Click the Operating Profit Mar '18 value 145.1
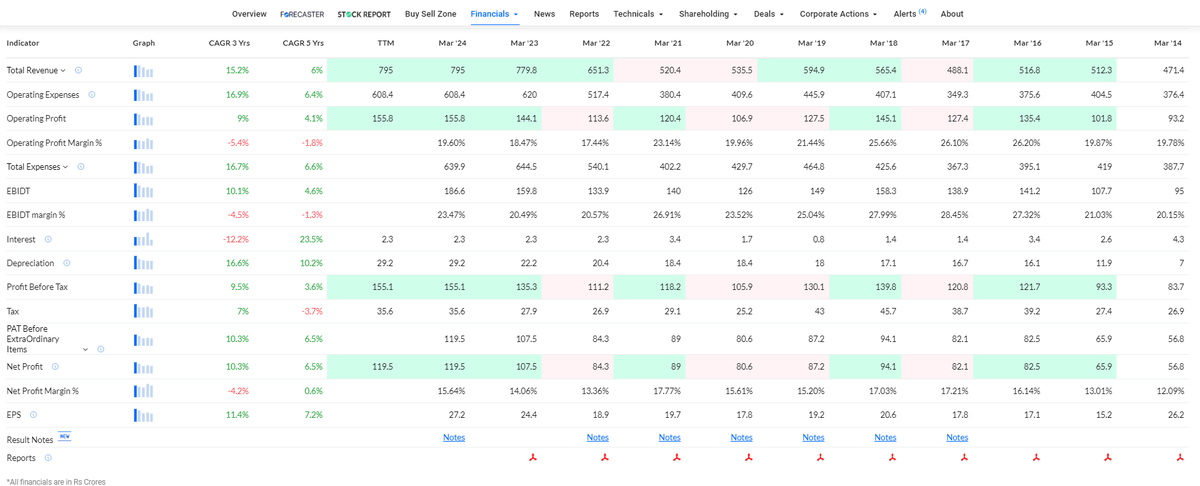Image resolution: width=1200 pixels, height=486 pixels. [885, 119]
